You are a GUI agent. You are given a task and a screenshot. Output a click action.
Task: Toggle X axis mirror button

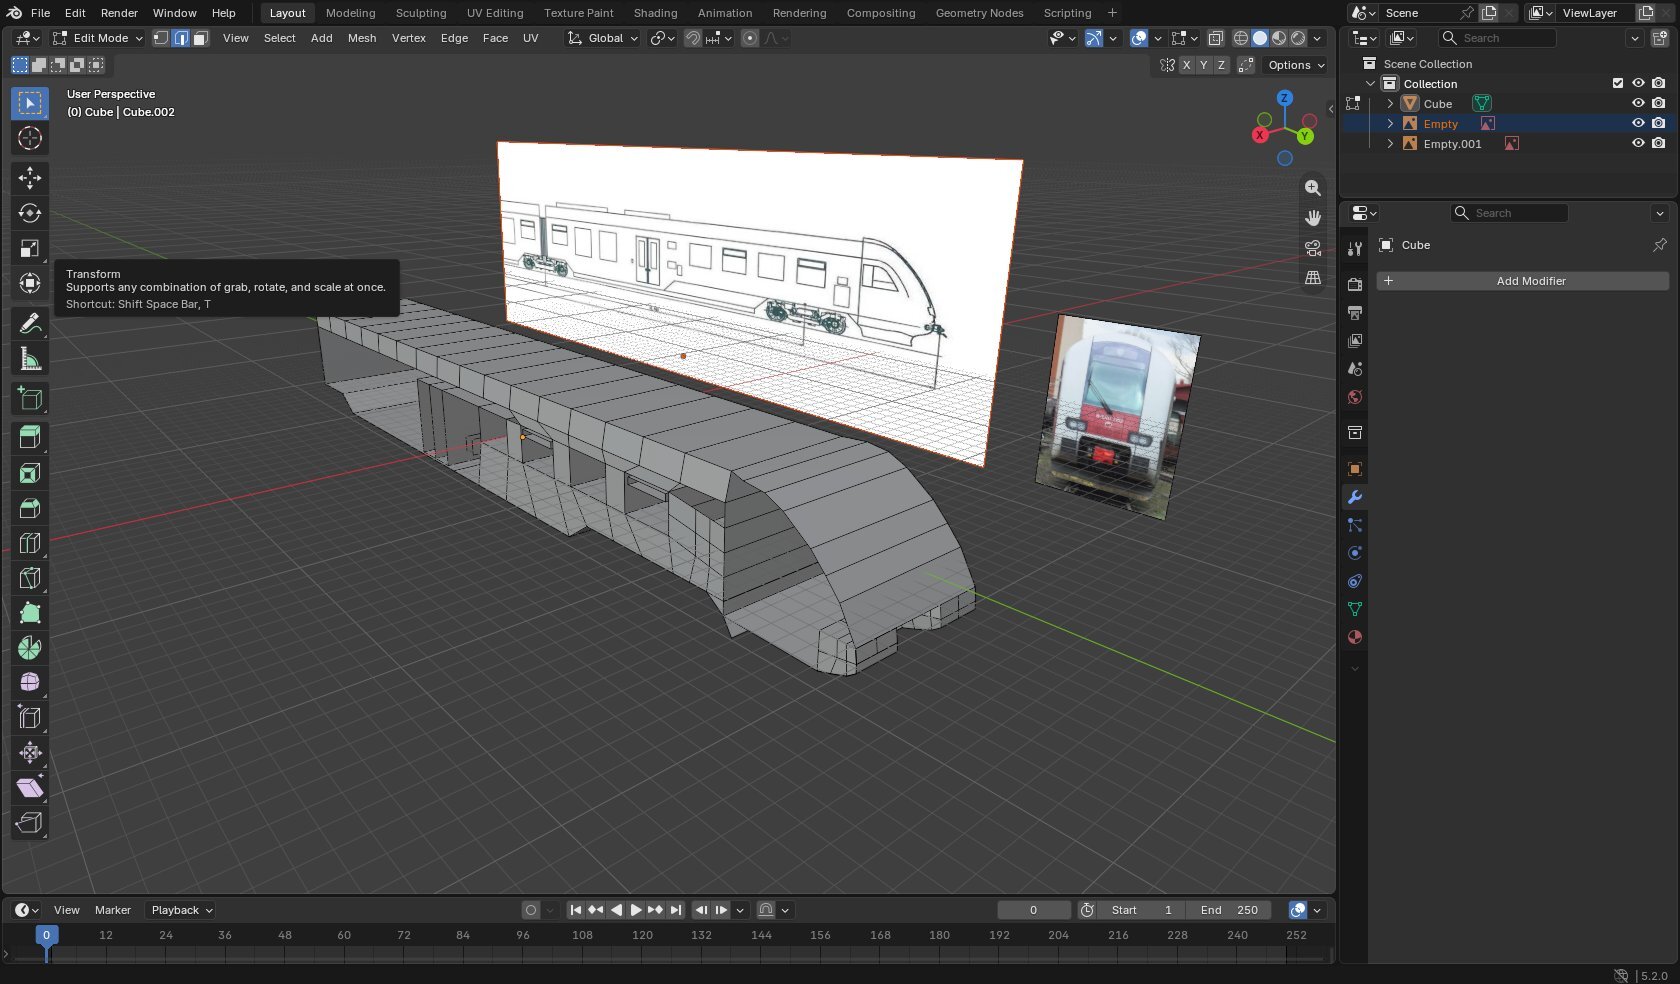[1186, 65]
